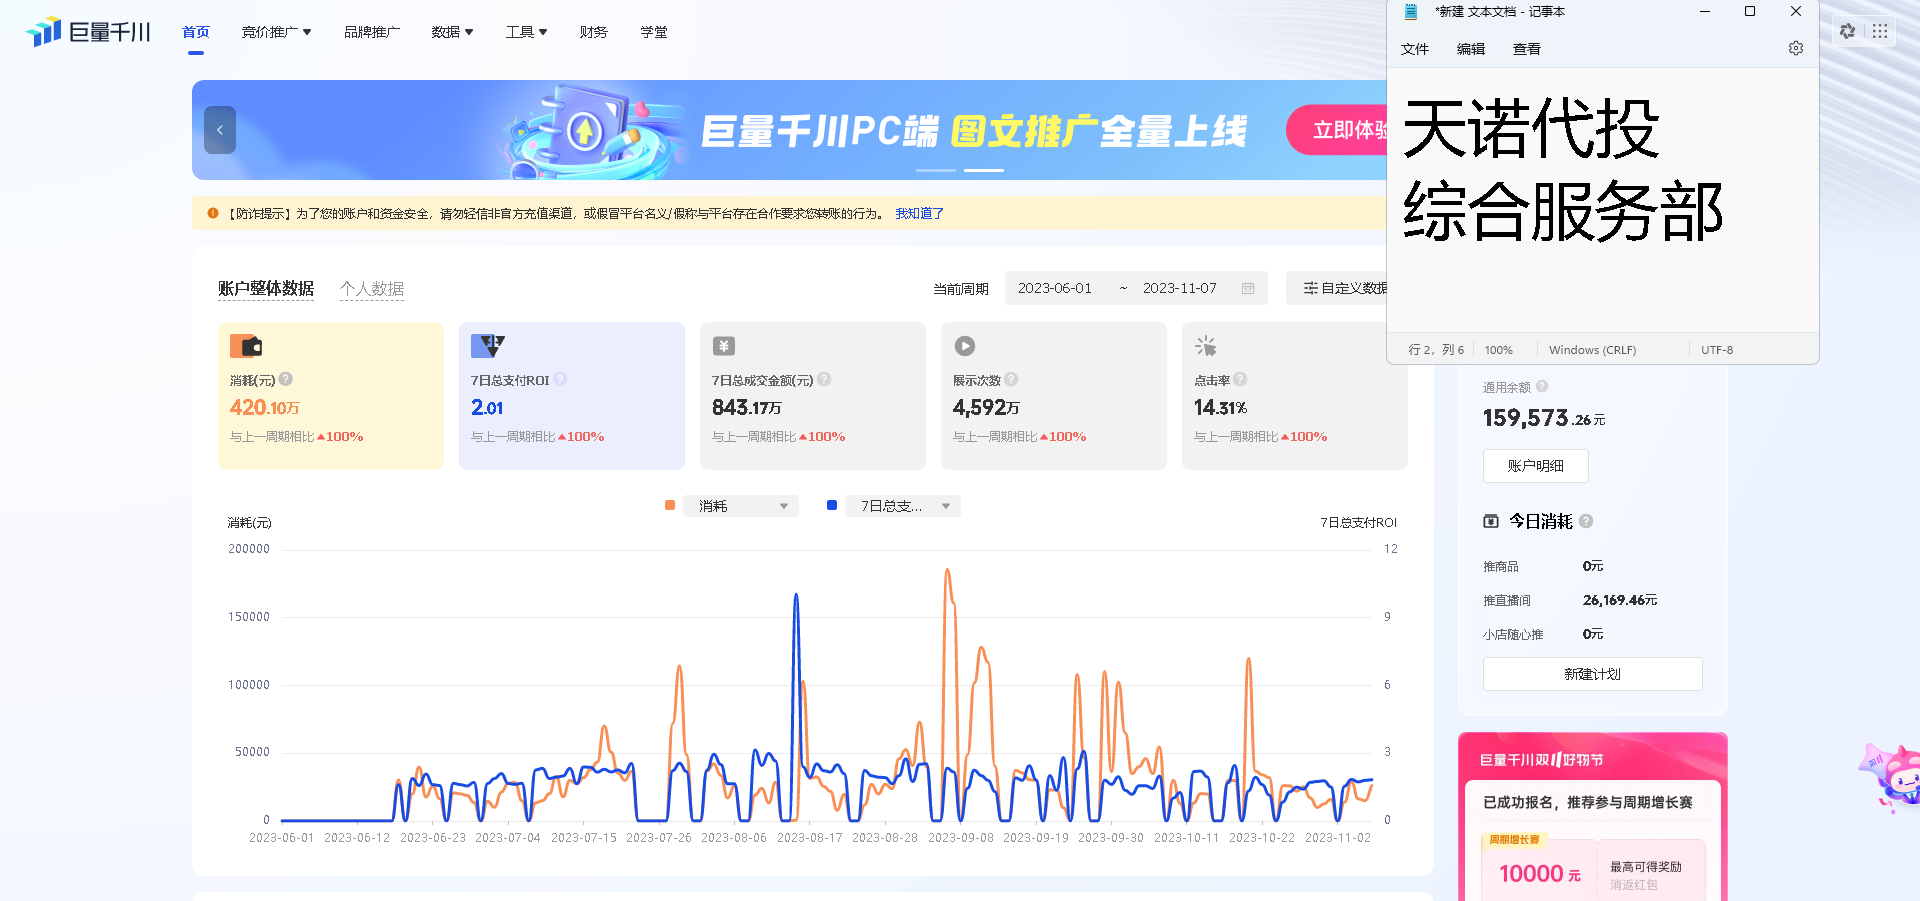The width and height of the screenshot is (1920, 901).
Task: Show help tooltip for 7日总成交金额(元)
Action: pyautogui.click(x=824, y=379)
